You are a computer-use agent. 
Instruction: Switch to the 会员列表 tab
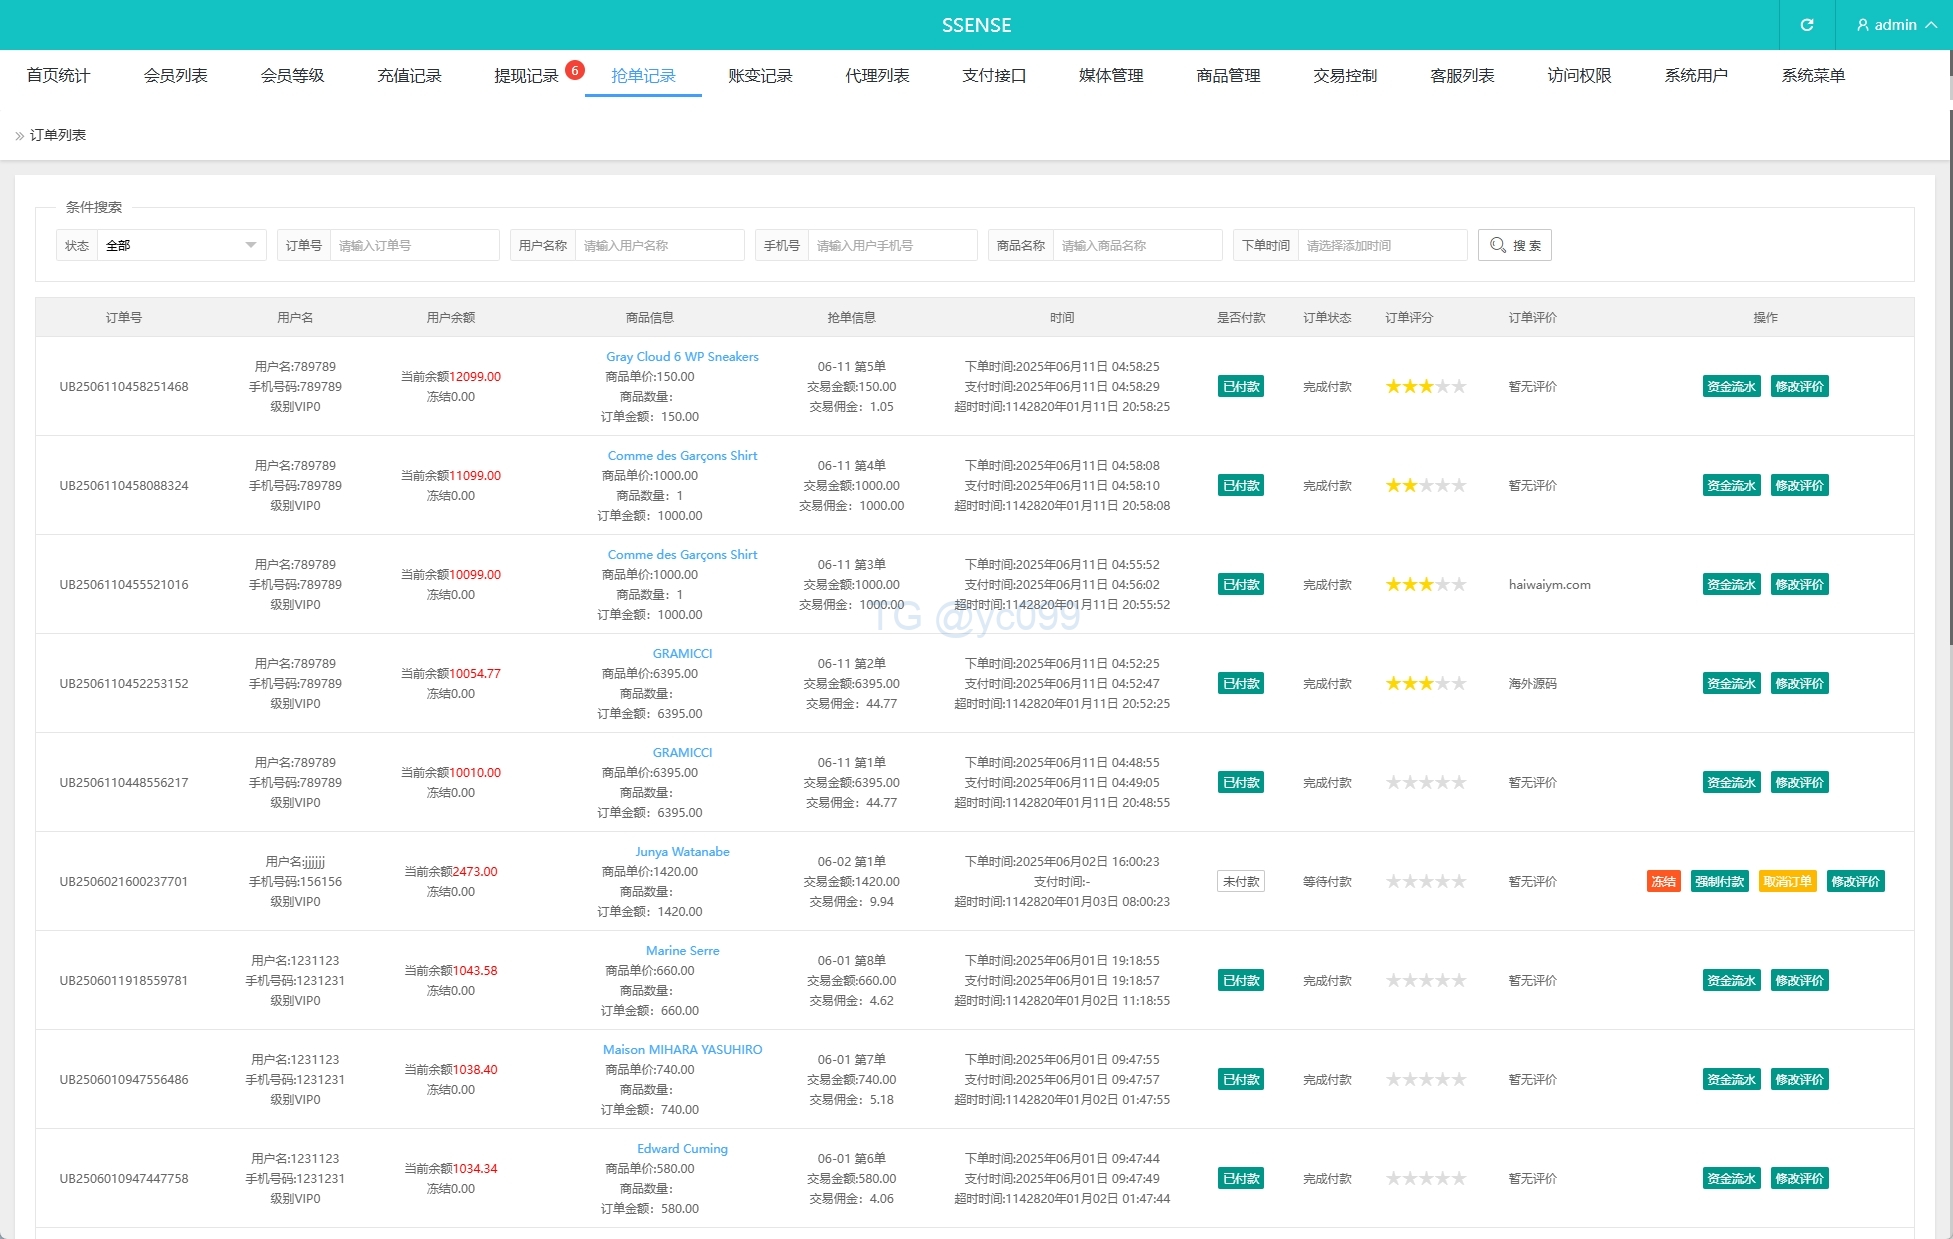[x=175, y=76]
